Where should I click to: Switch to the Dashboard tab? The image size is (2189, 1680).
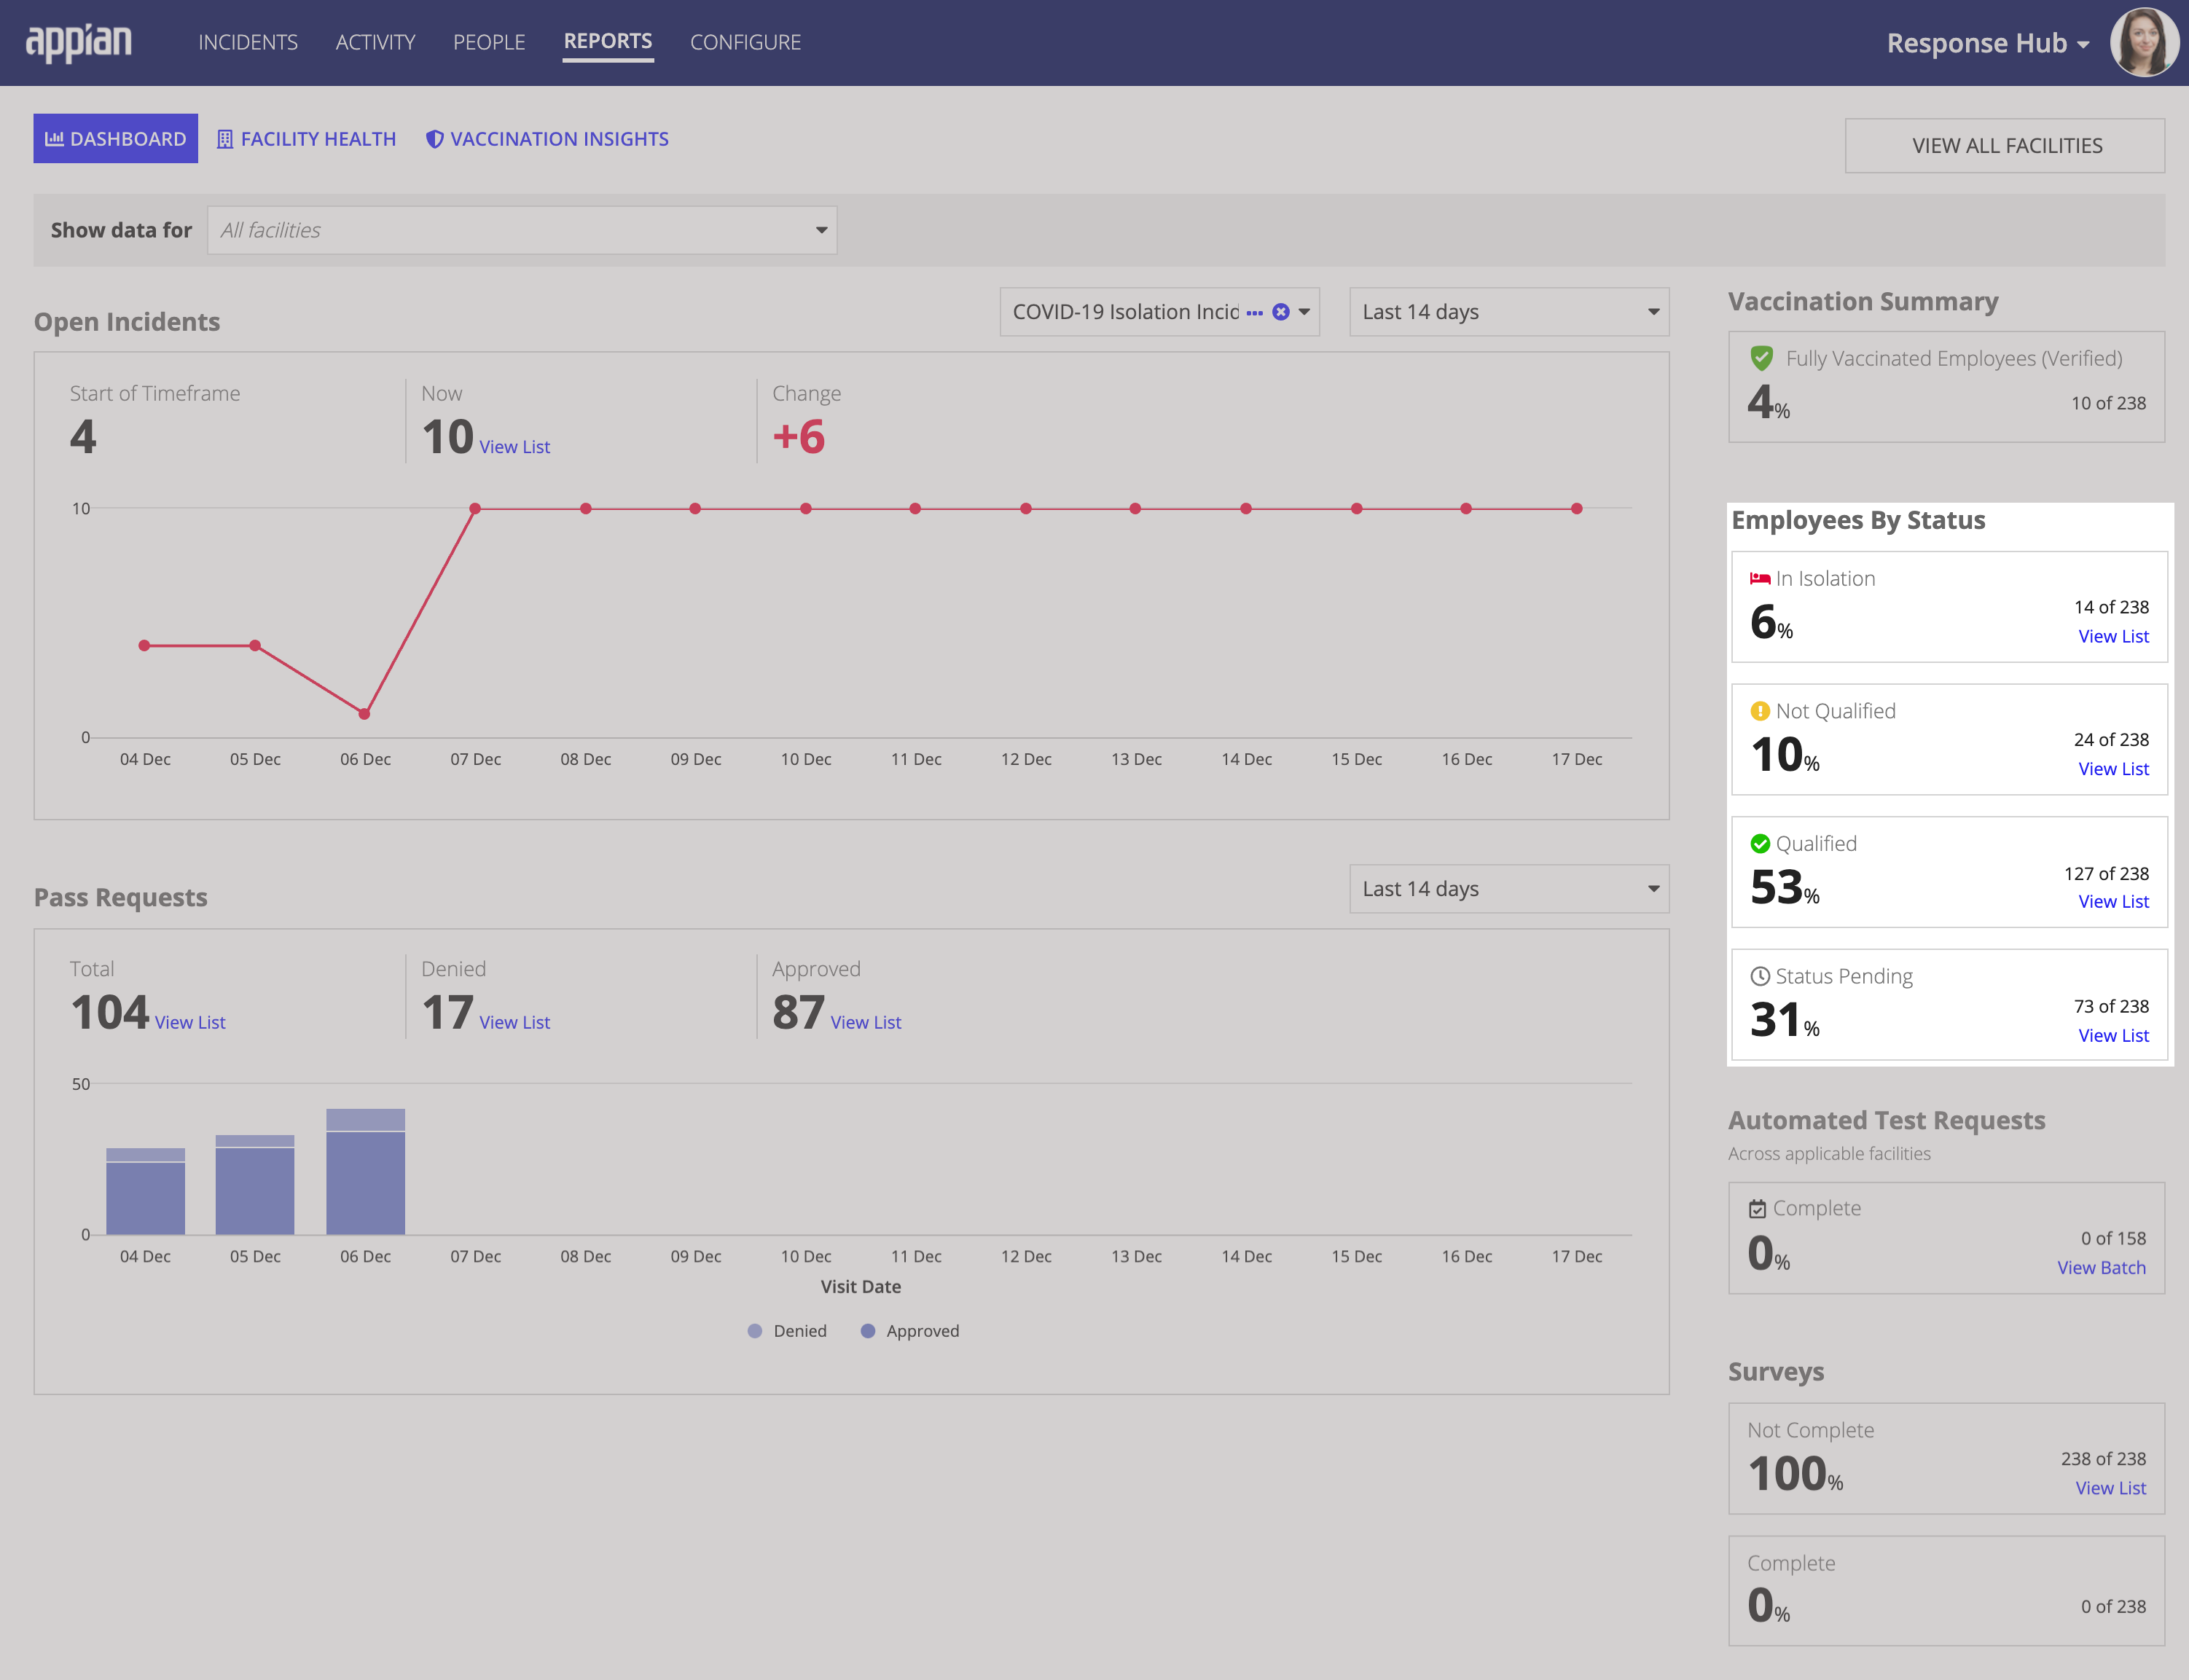(116, 139)
